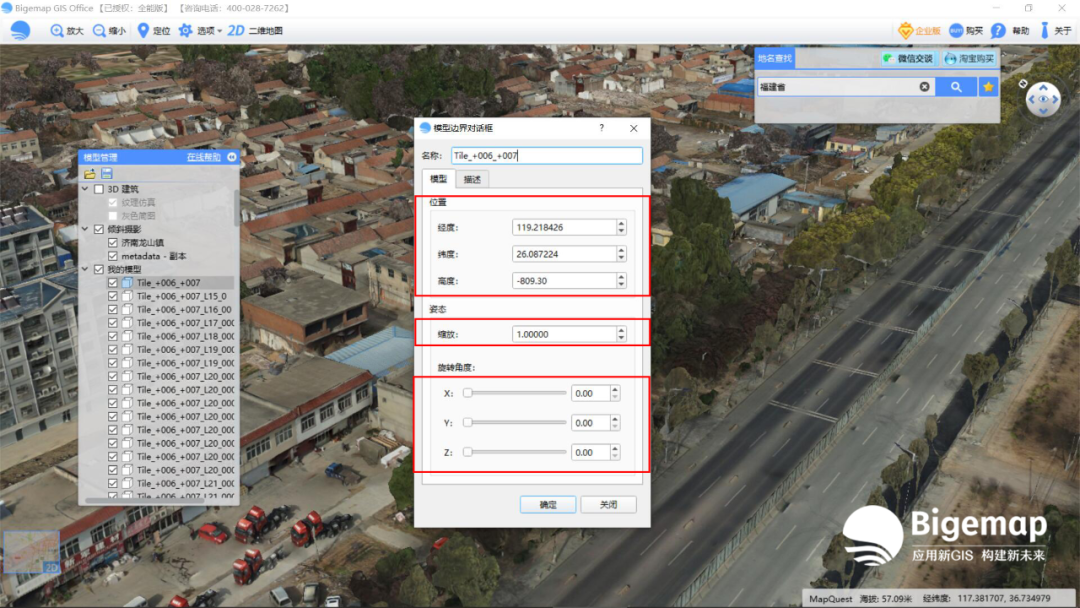This screenshot has width=1080, height=608.
Task: Tilt view down with compass down arrow
Action: [1044, 112]
